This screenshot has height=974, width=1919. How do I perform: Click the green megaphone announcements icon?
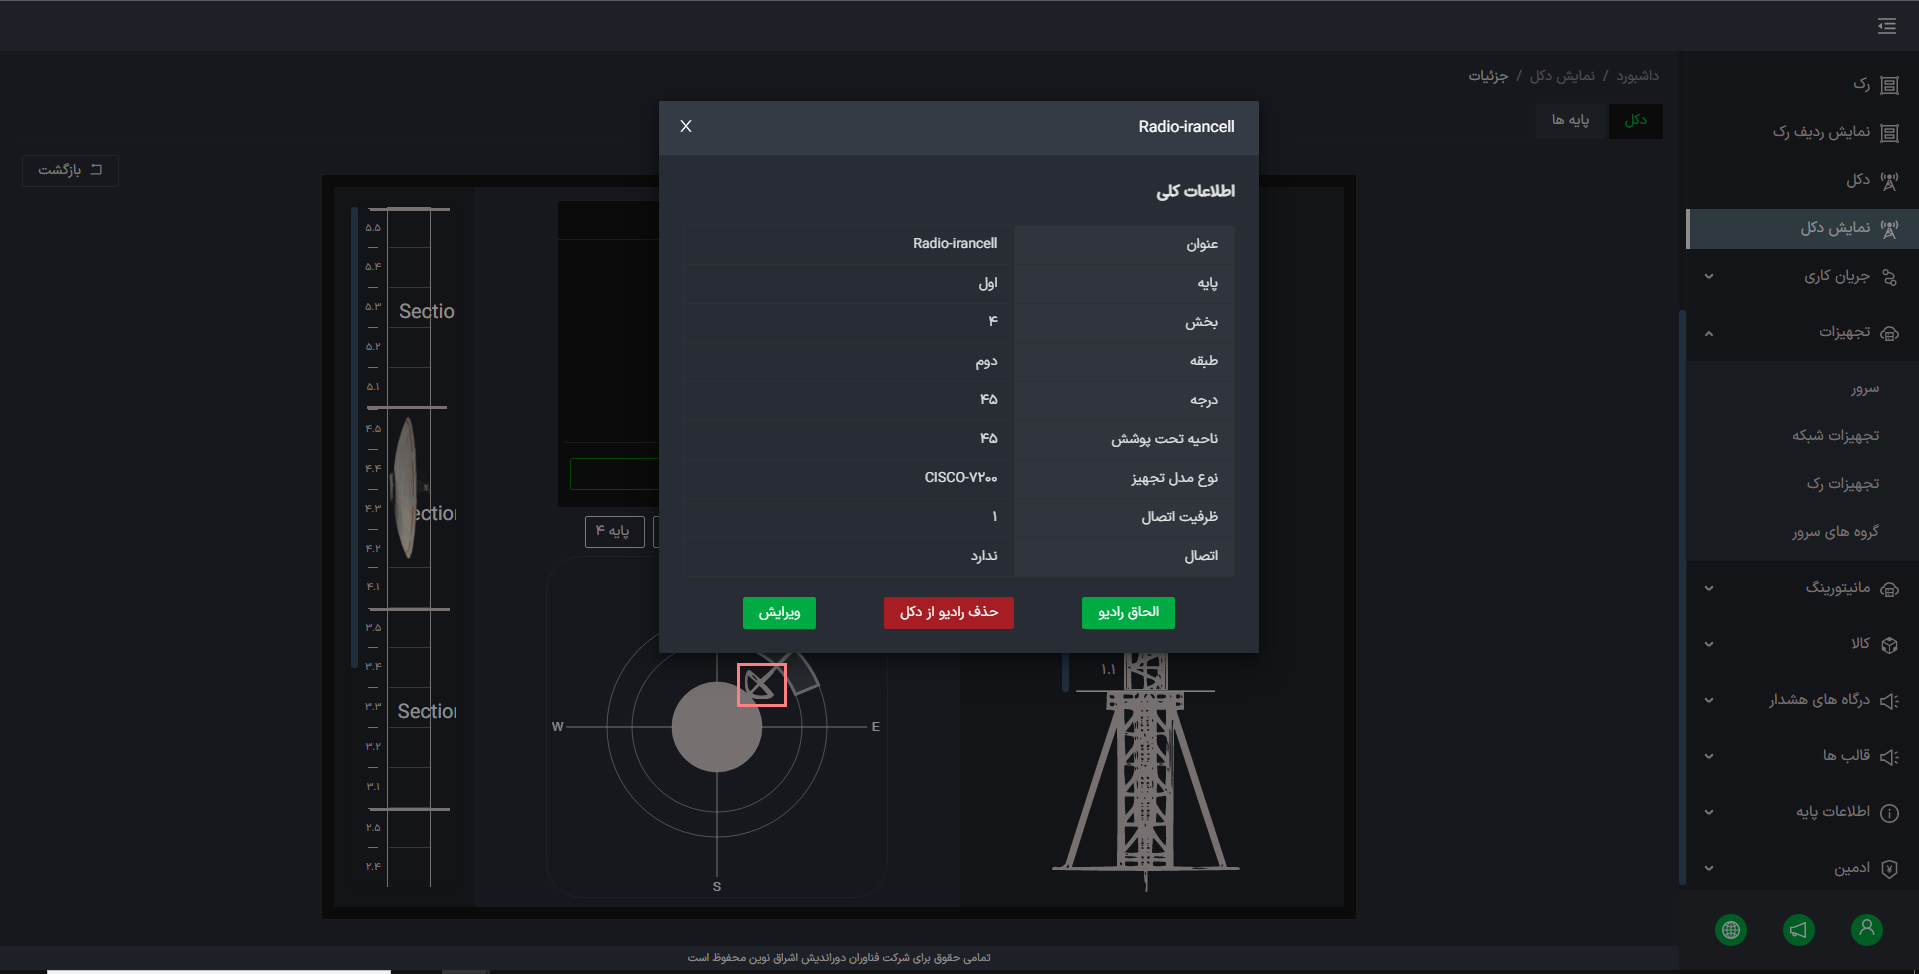pos(1798,930)
